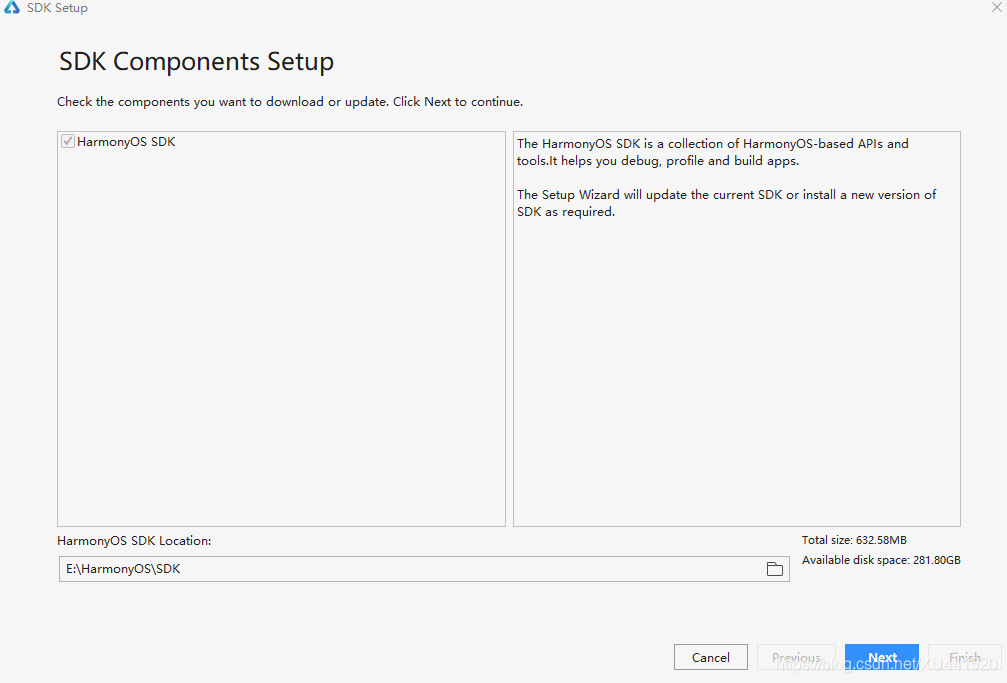
Task: Click the 'HarmonyOS SDK Location:' label
Action: (x=134, y=540)
